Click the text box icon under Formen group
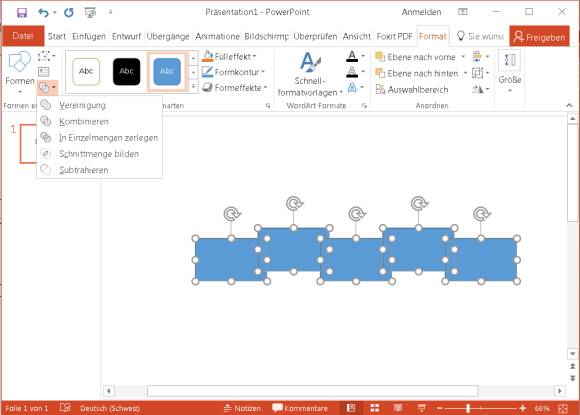580x415 pixels. (44, 71)
